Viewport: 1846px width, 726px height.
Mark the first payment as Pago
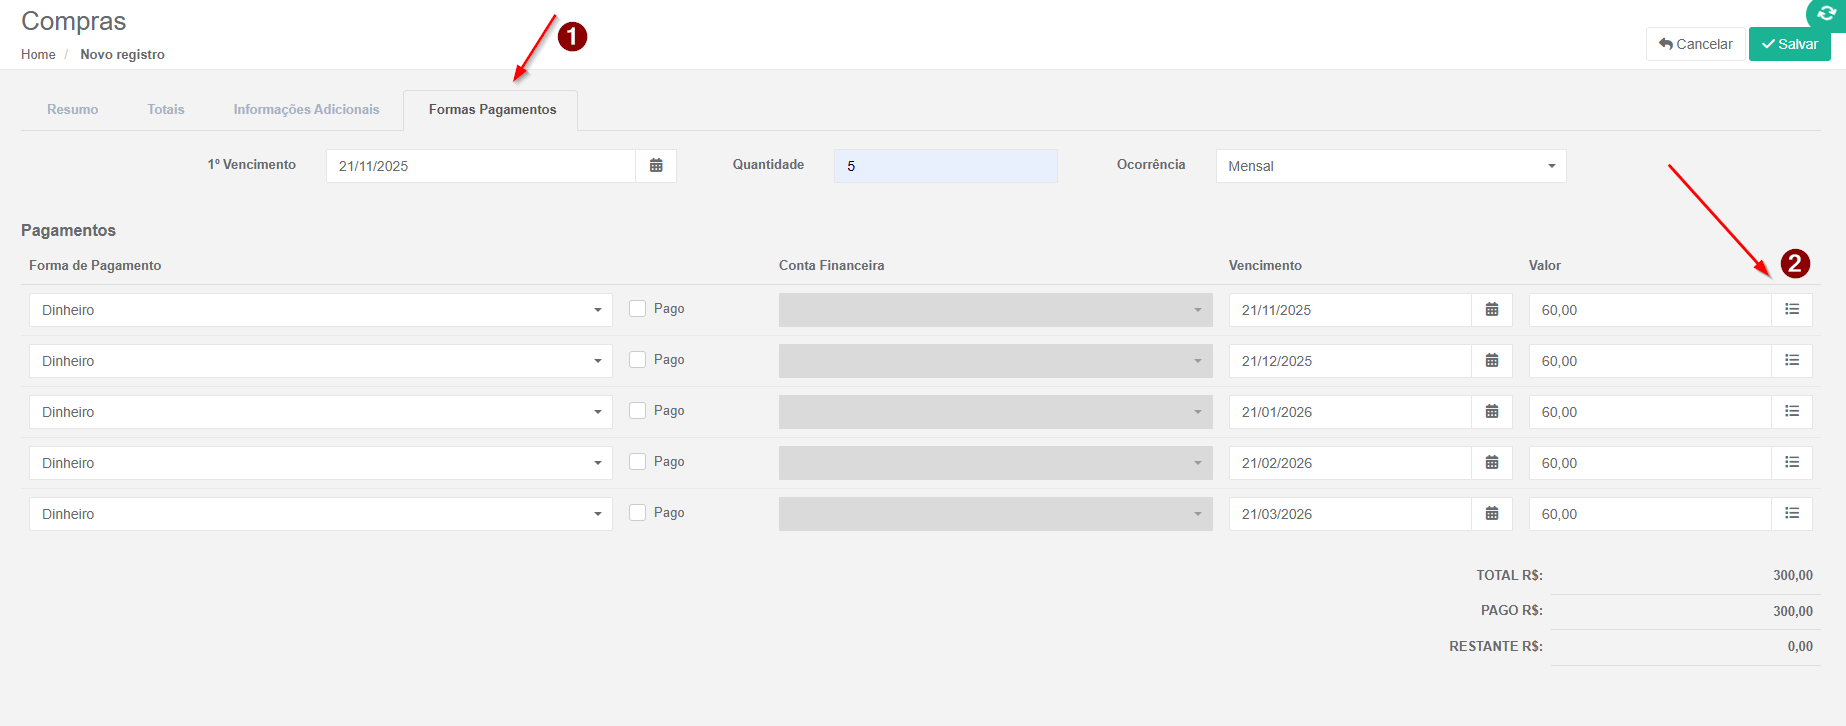[x=637, y=309]
